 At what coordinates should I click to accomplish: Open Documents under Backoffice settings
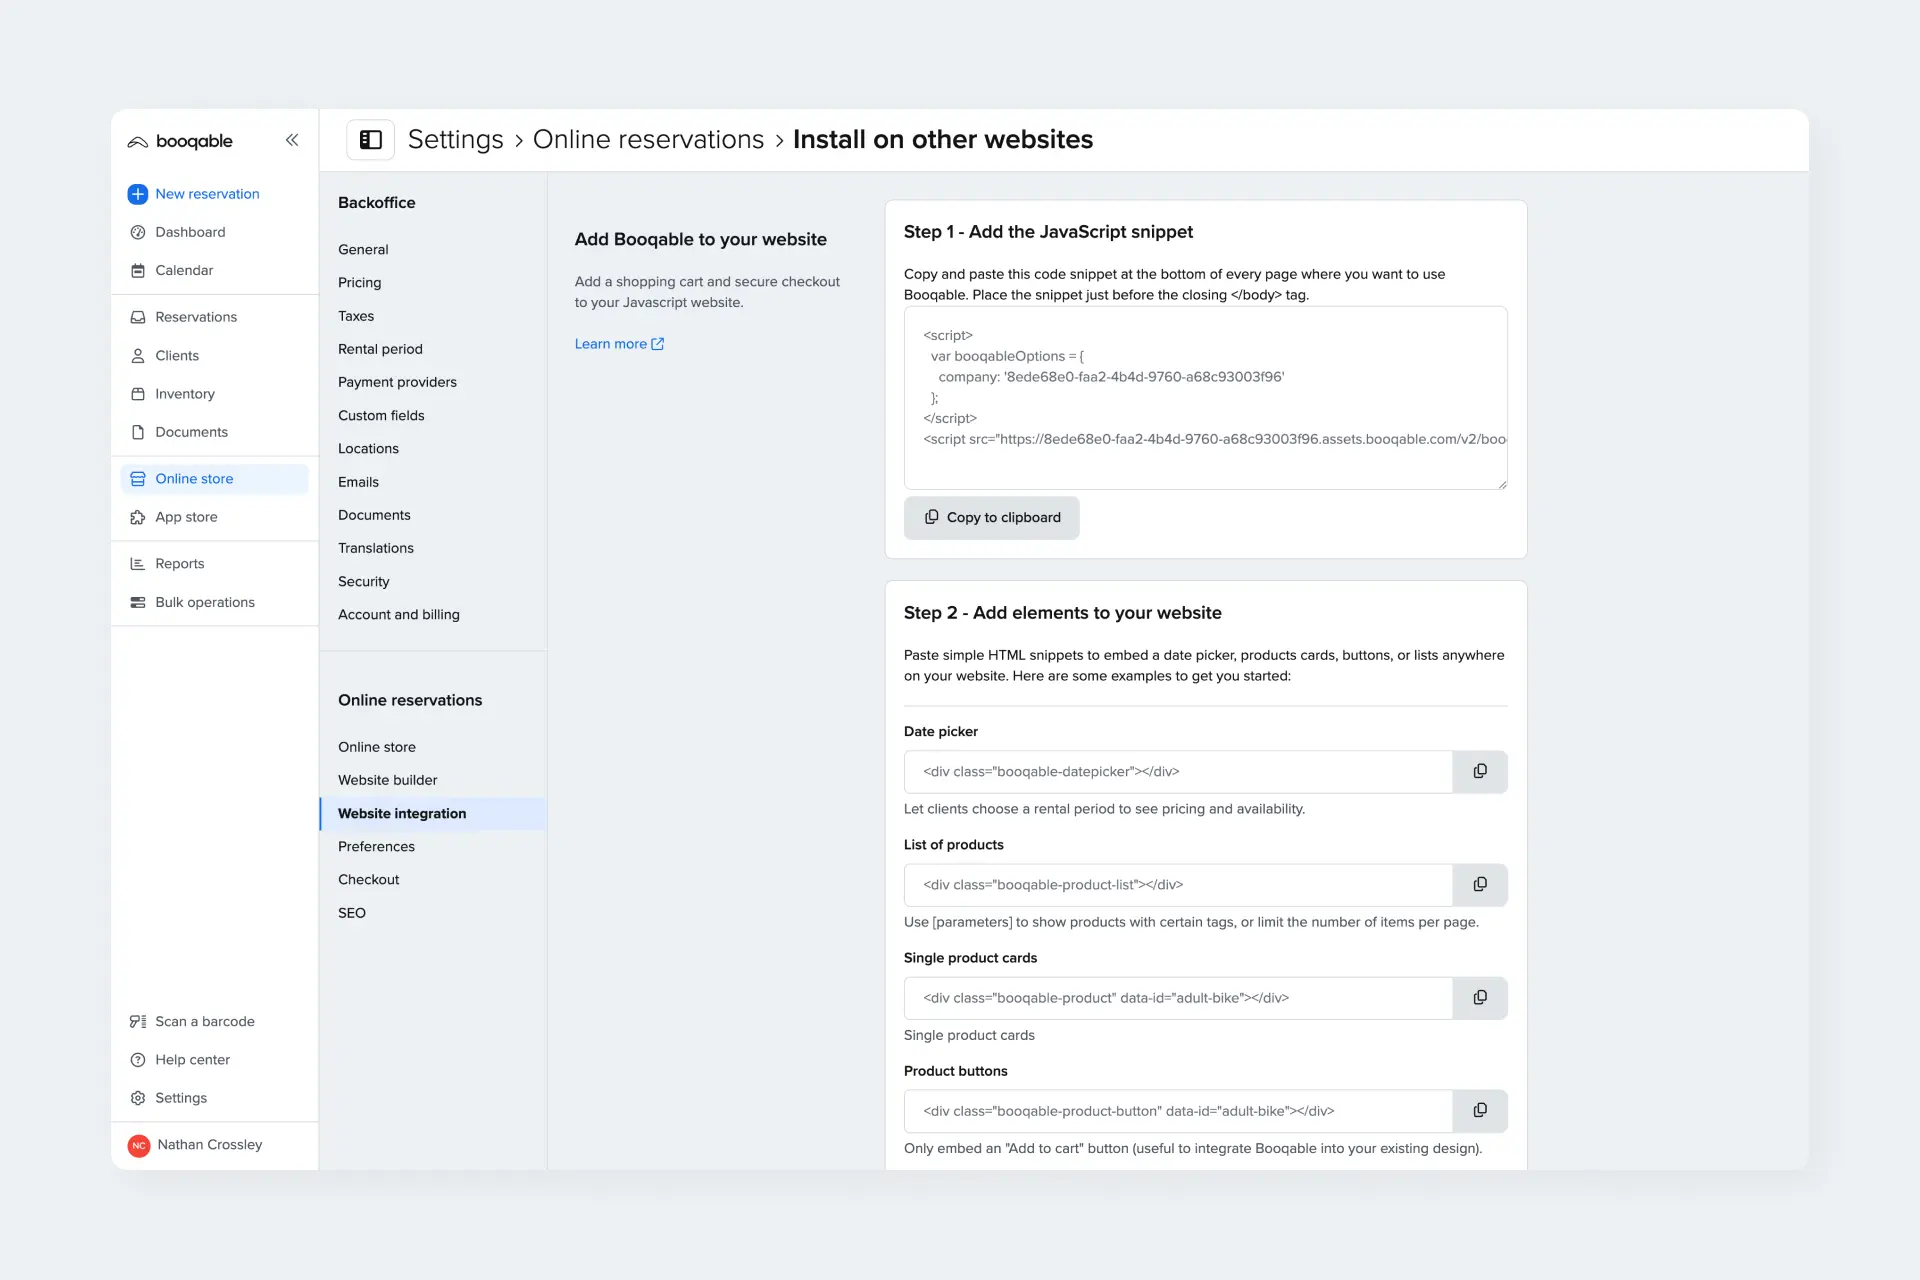click(374, 515)
